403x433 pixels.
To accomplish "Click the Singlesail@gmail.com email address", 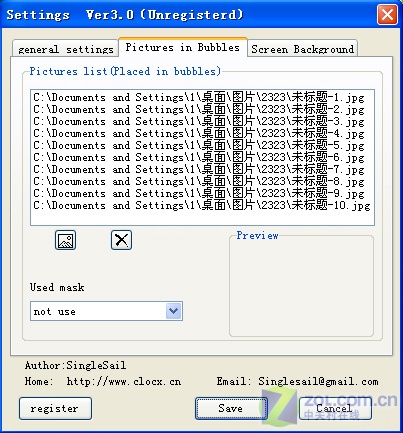I will (318, 381).
